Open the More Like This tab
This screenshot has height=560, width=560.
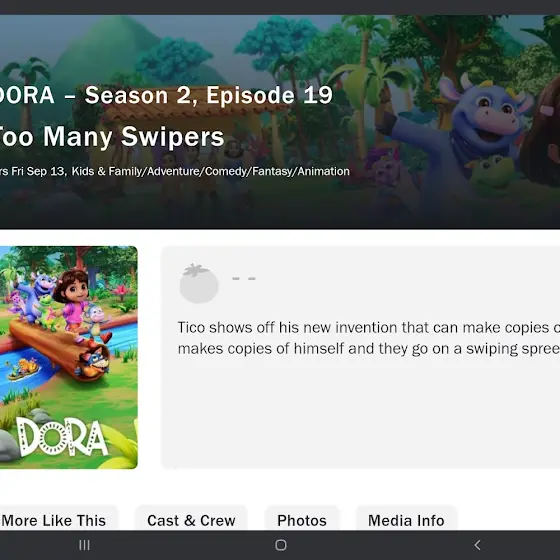click(x=54, y=520)
